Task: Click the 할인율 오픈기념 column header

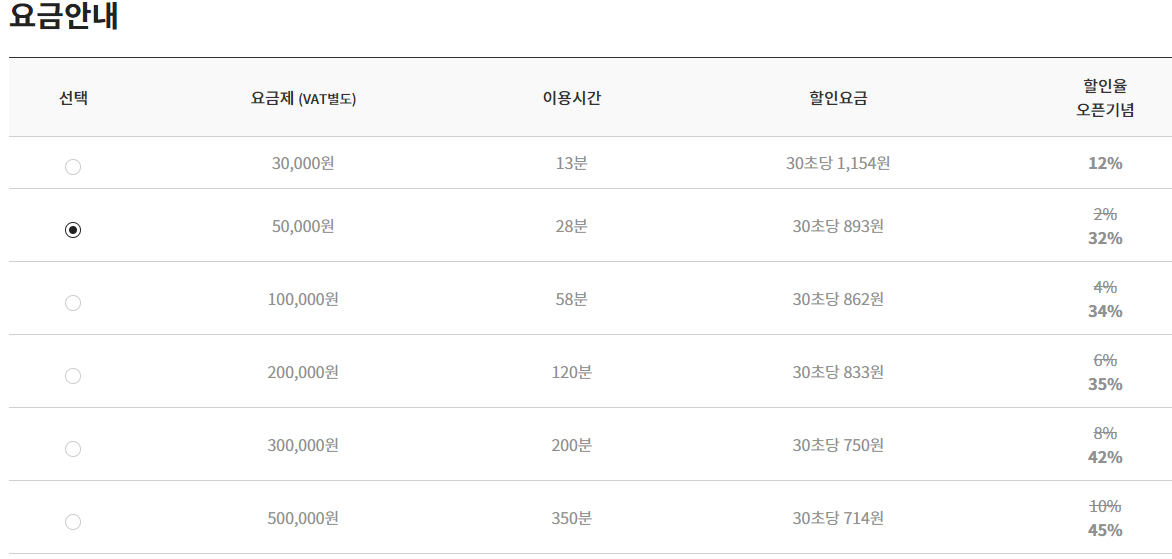Action: click(x=1105, y=98)
